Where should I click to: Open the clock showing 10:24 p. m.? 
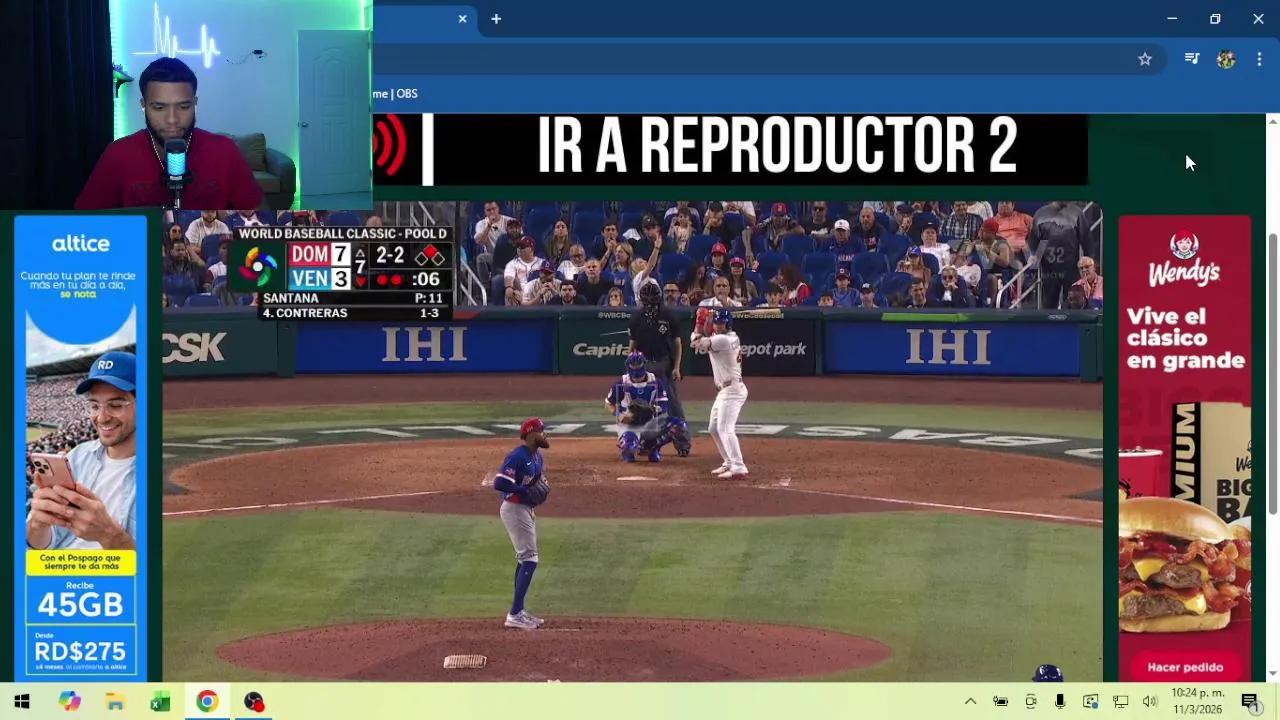pos(1198,702)
